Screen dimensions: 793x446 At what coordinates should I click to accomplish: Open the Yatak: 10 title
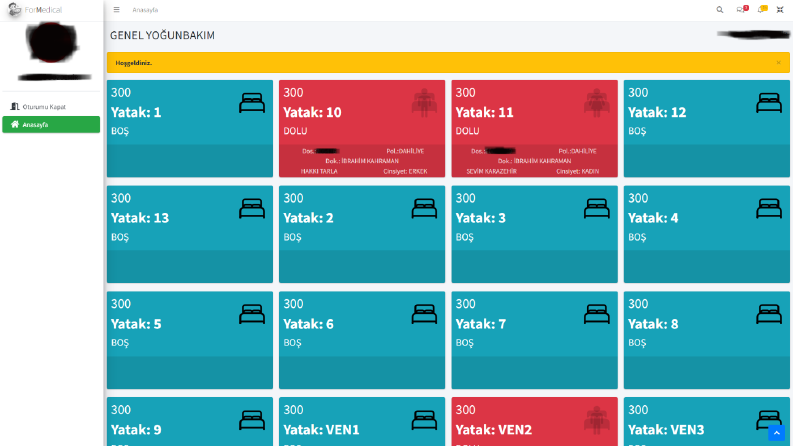pos(312,112)
